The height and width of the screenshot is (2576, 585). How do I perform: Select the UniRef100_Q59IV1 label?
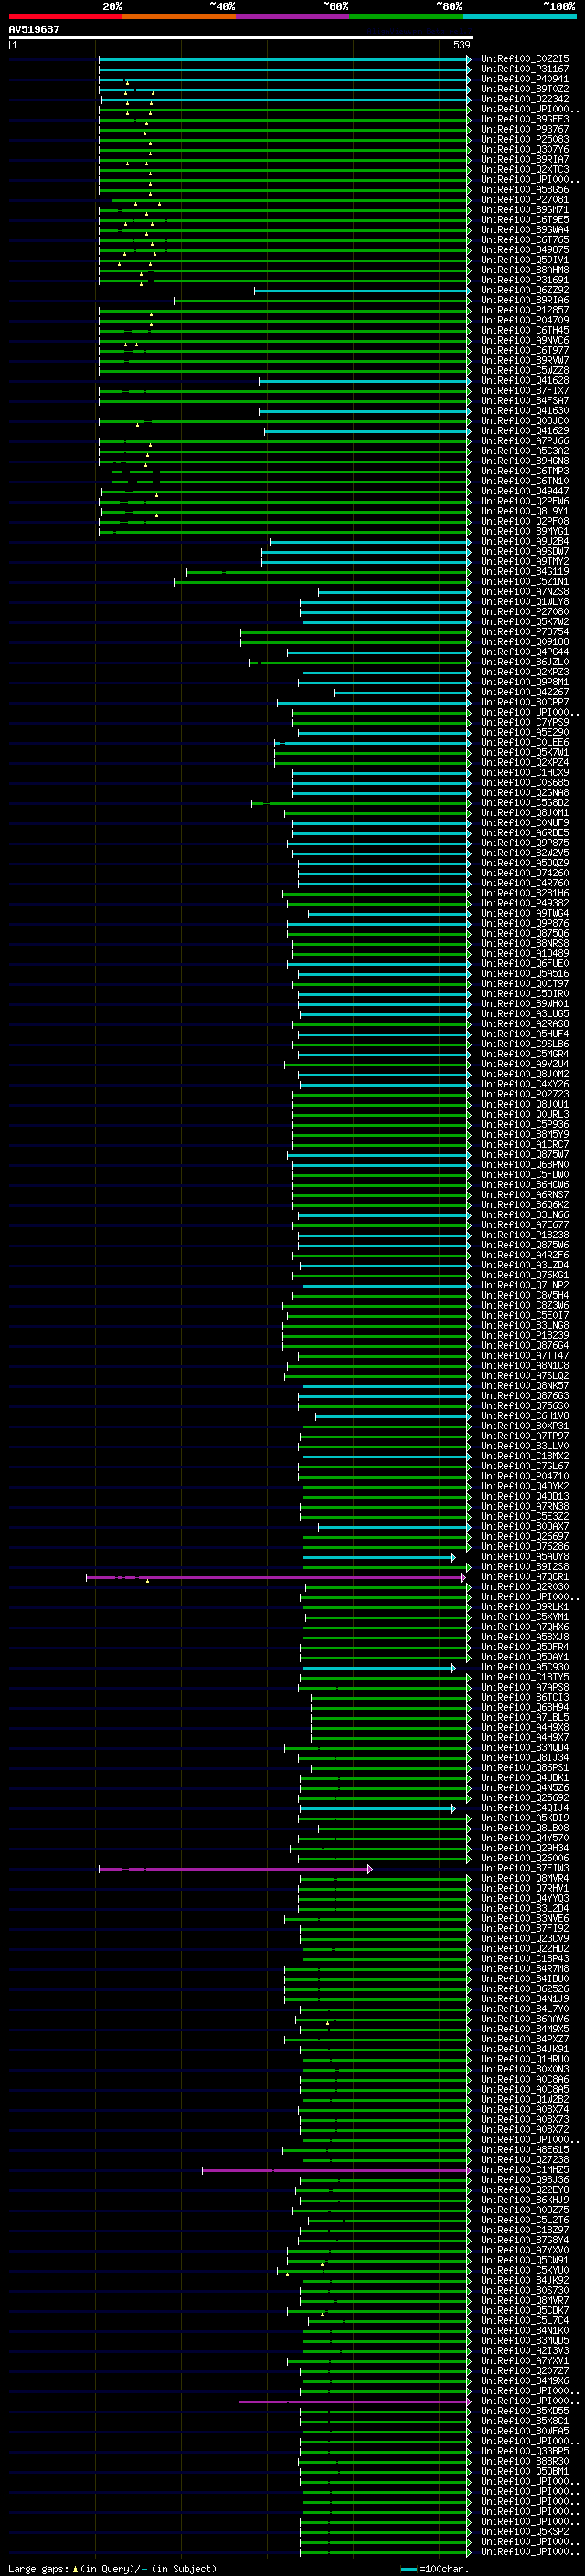525,260
